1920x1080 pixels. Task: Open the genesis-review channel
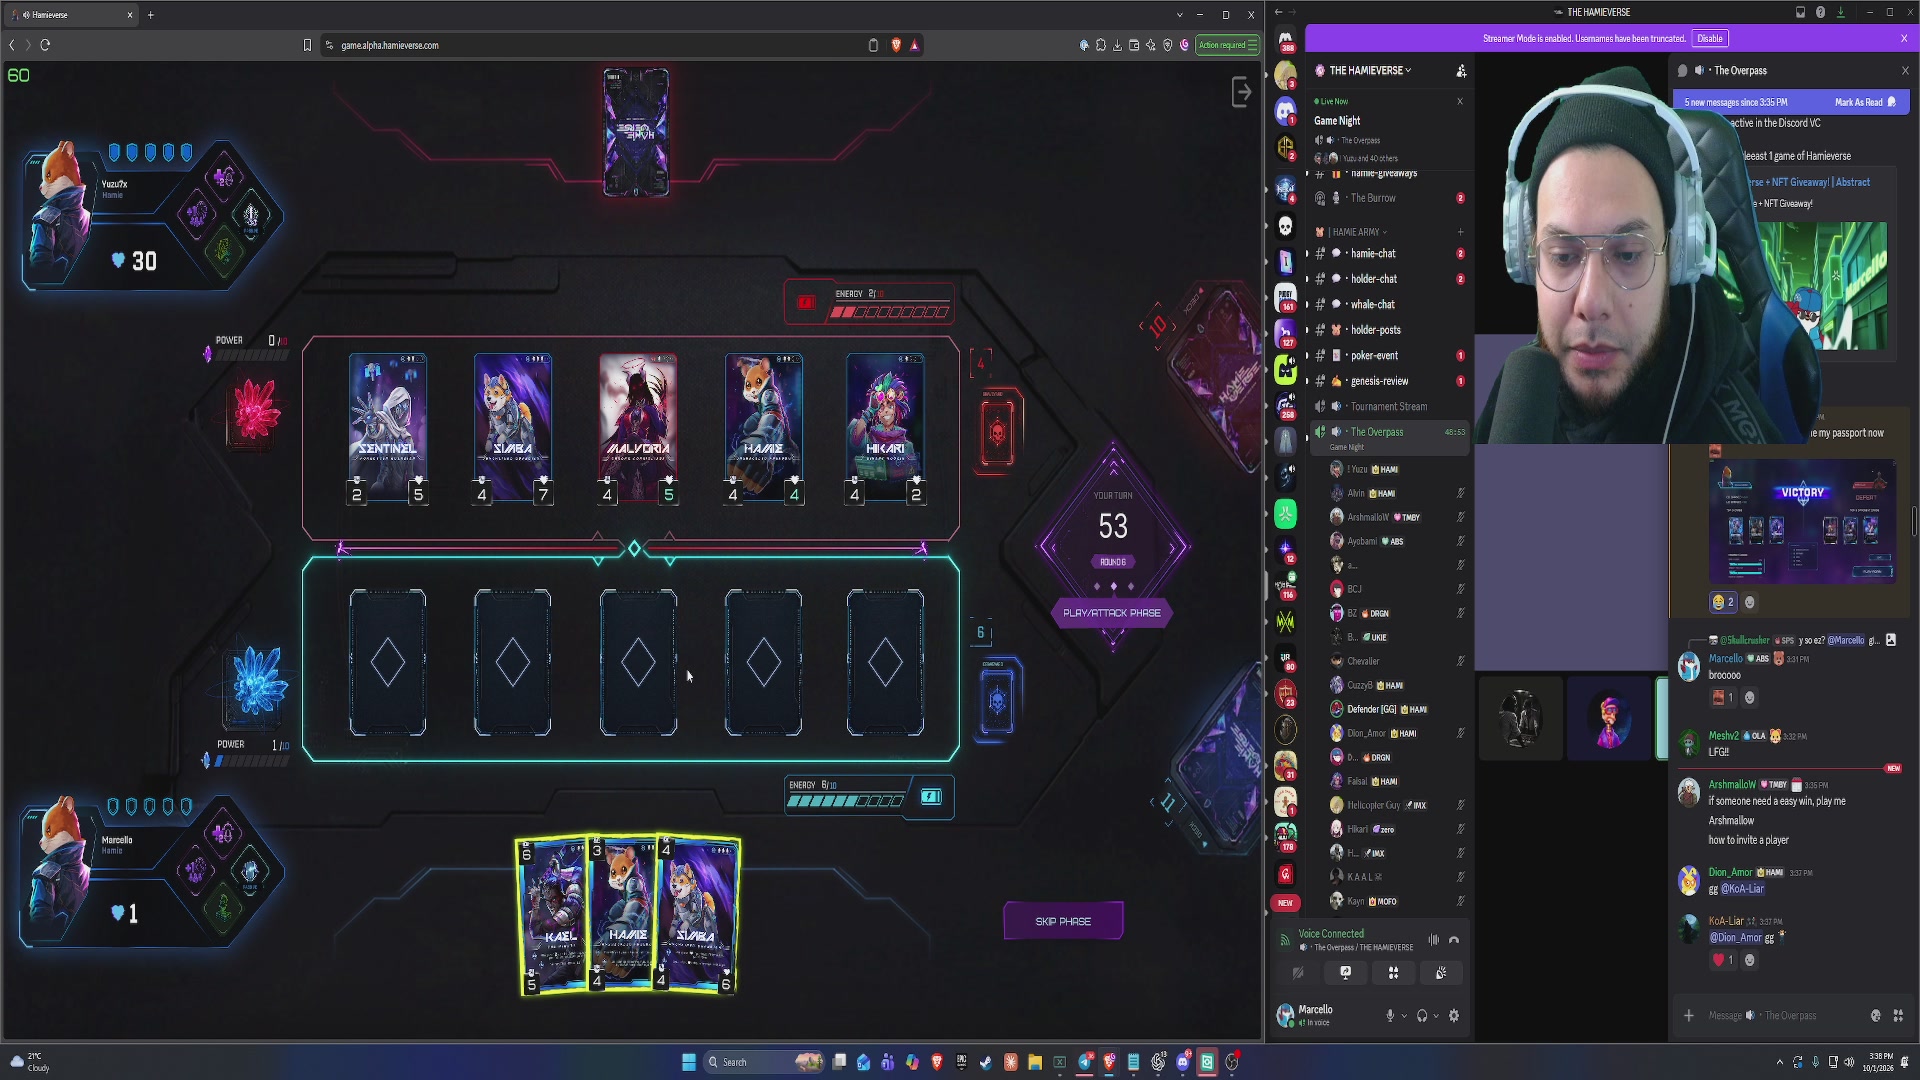pos(1389,381)
